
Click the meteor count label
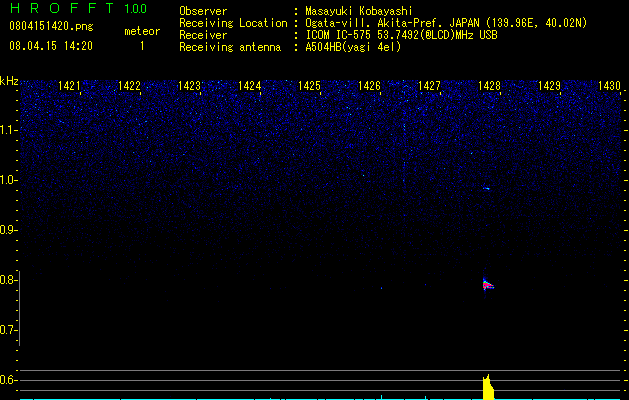(142, 31)
